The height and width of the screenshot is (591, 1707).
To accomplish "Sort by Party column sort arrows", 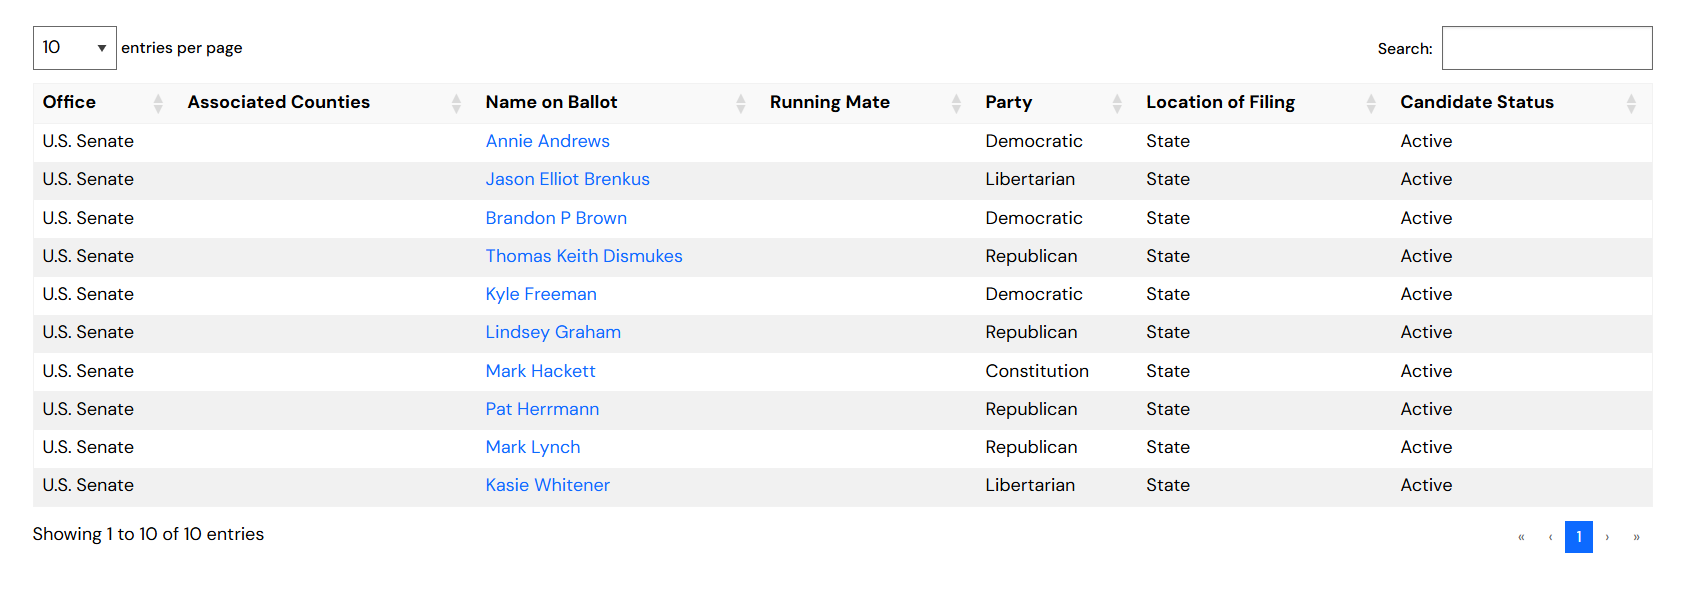I will (1117, 103).
